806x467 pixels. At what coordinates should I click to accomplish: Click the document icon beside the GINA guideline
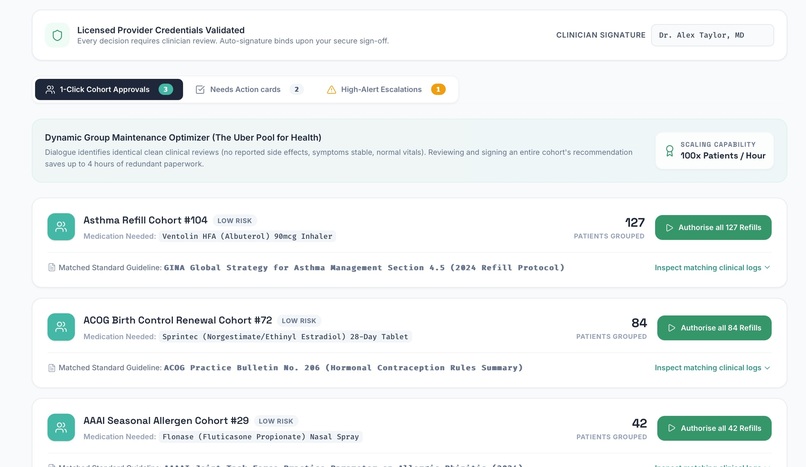[51, 268]
